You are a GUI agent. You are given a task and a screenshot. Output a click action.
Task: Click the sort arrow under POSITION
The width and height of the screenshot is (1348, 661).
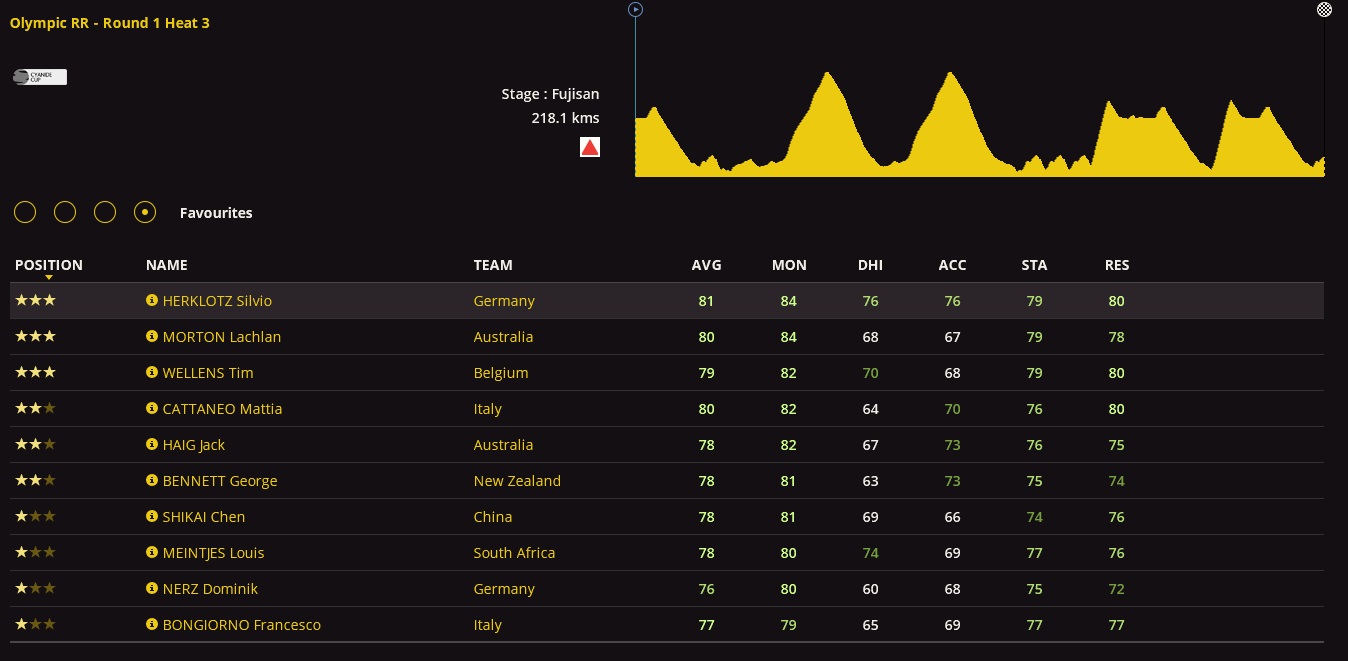click(x=48, y=277)
